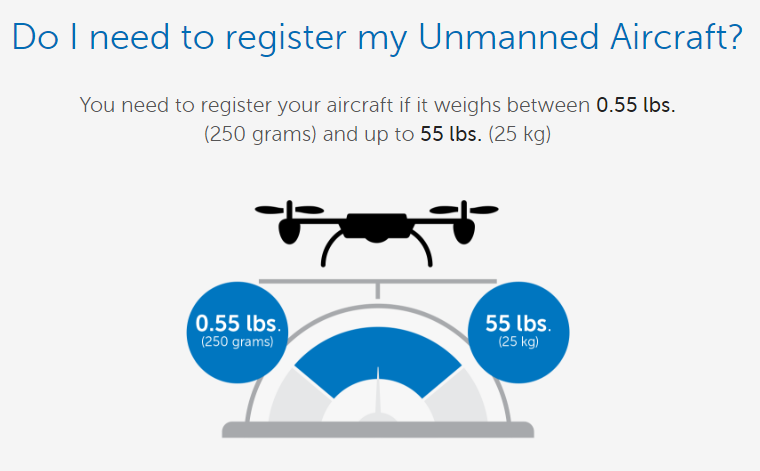Click the drone's curved landing gear
This screenshot has width=760, height=471.
377,248
